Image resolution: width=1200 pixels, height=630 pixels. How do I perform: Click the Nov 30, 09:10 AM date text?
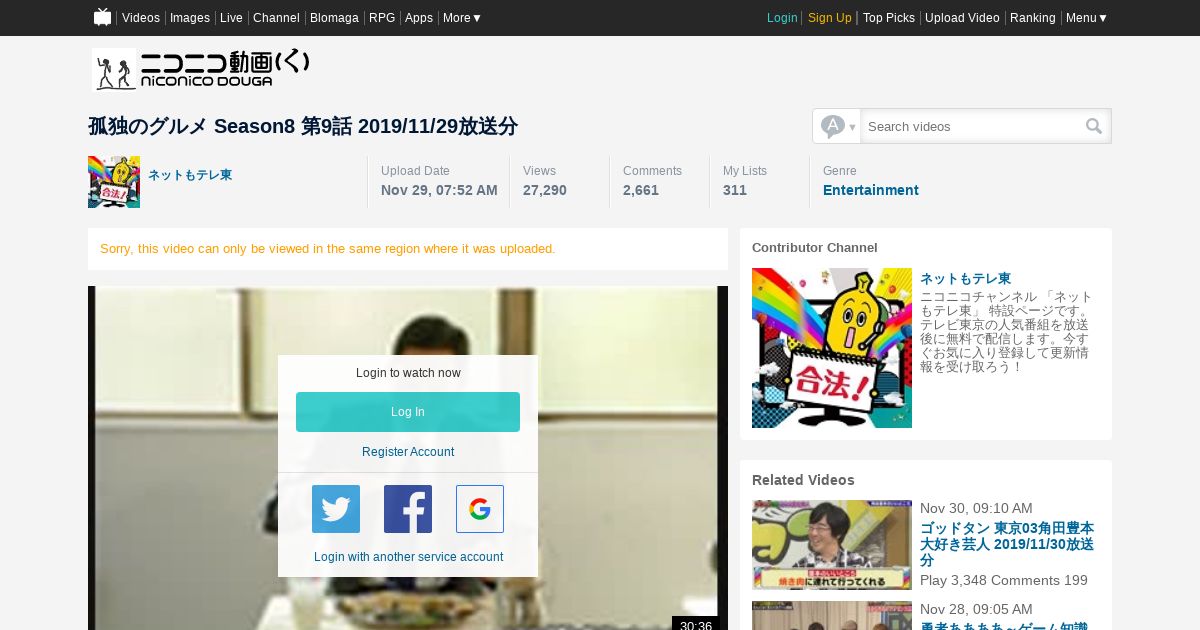(976, 508)
